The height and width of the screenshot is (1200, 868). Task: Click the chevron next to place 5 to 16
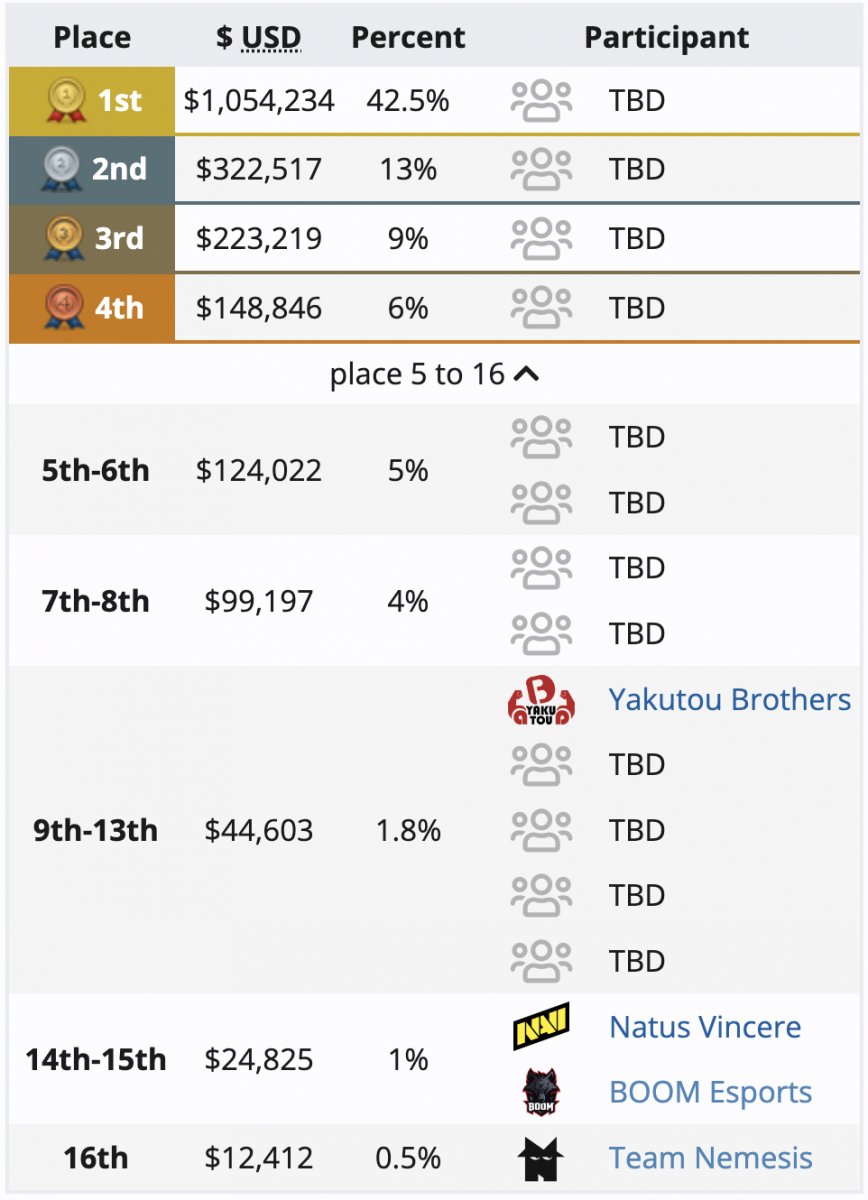(526, 375)
